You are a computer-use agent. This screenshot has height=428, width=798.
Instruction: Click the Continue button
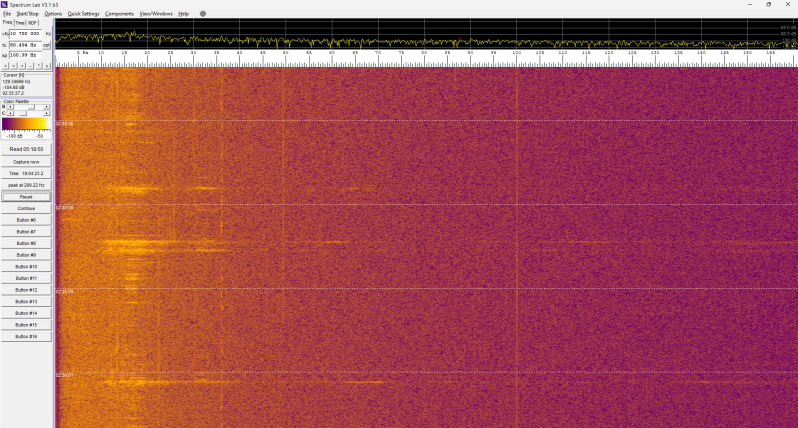coord(26,209)
